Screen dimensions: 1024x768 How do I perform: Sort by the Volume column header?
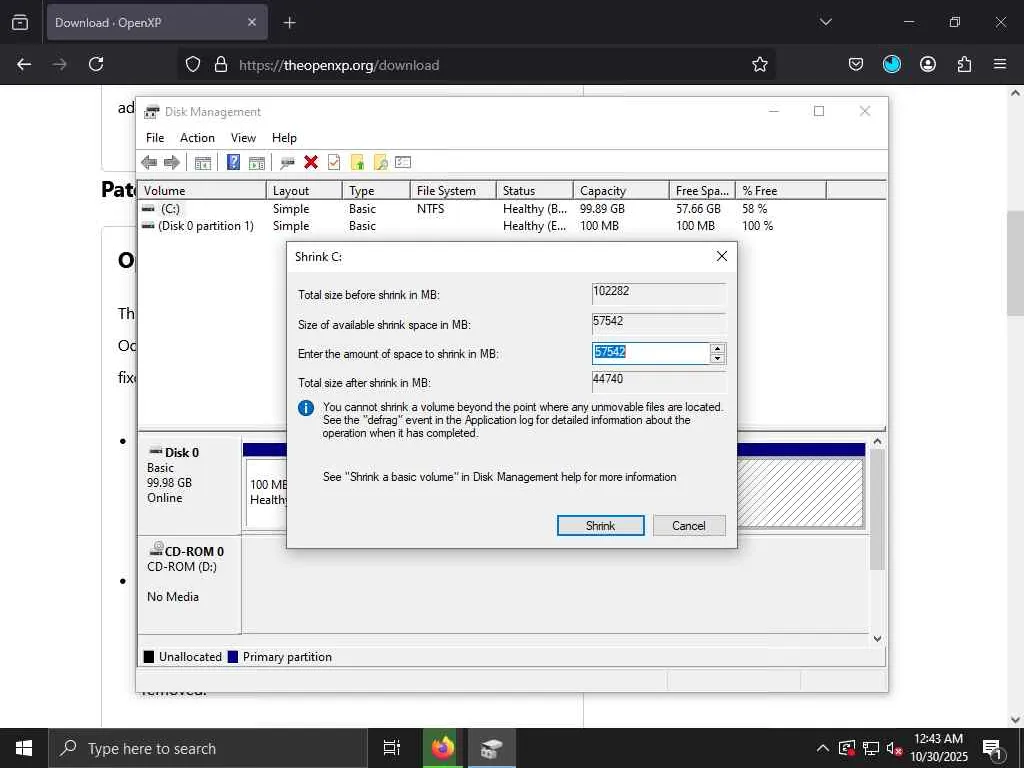pos(202,191)
